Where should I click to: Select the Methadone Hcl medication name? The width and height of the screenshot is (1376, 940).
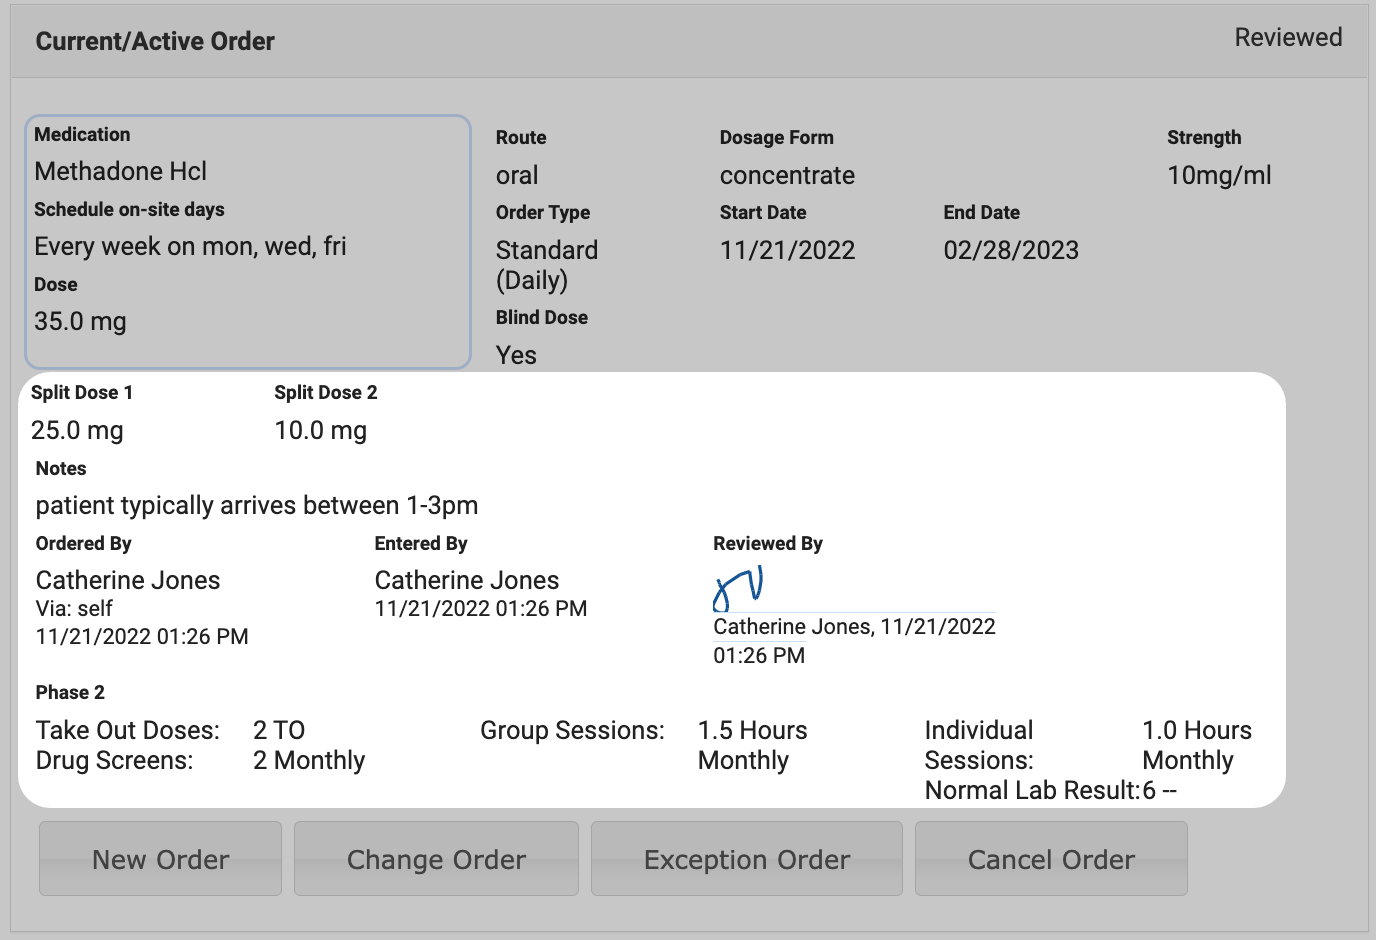(x=121, y=172)
